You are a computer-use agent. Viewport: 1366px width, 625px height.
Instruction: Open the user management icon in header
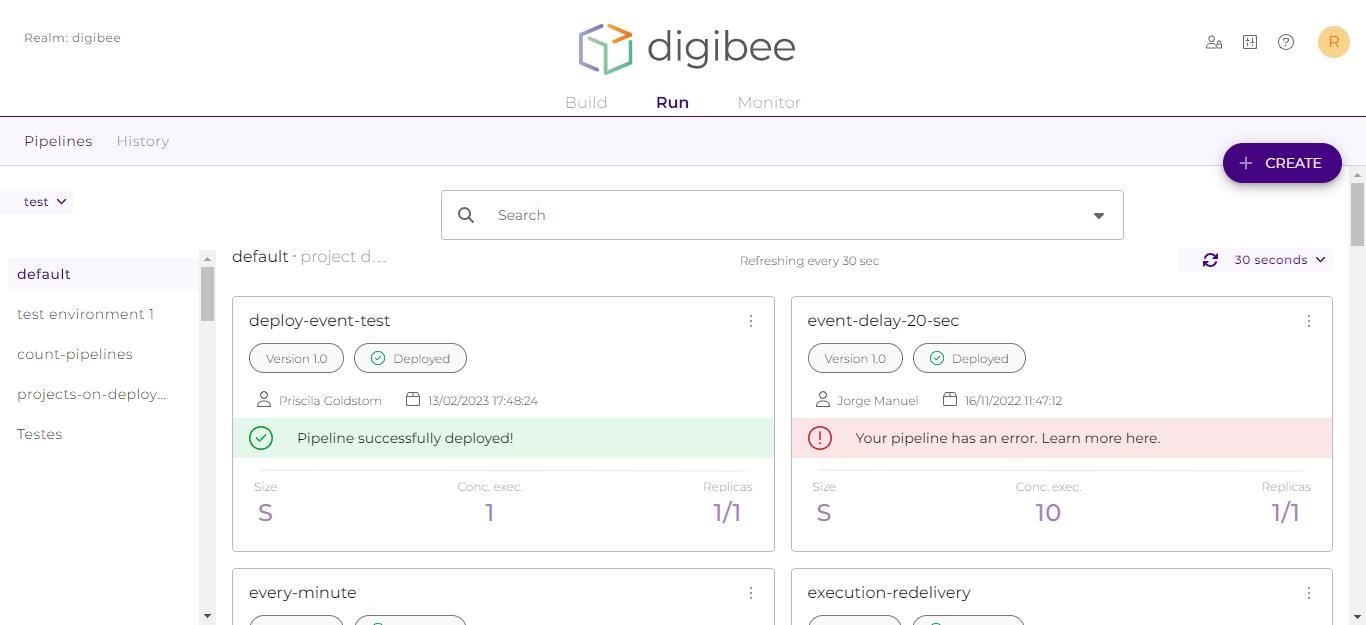click(x=1213, y=42)
